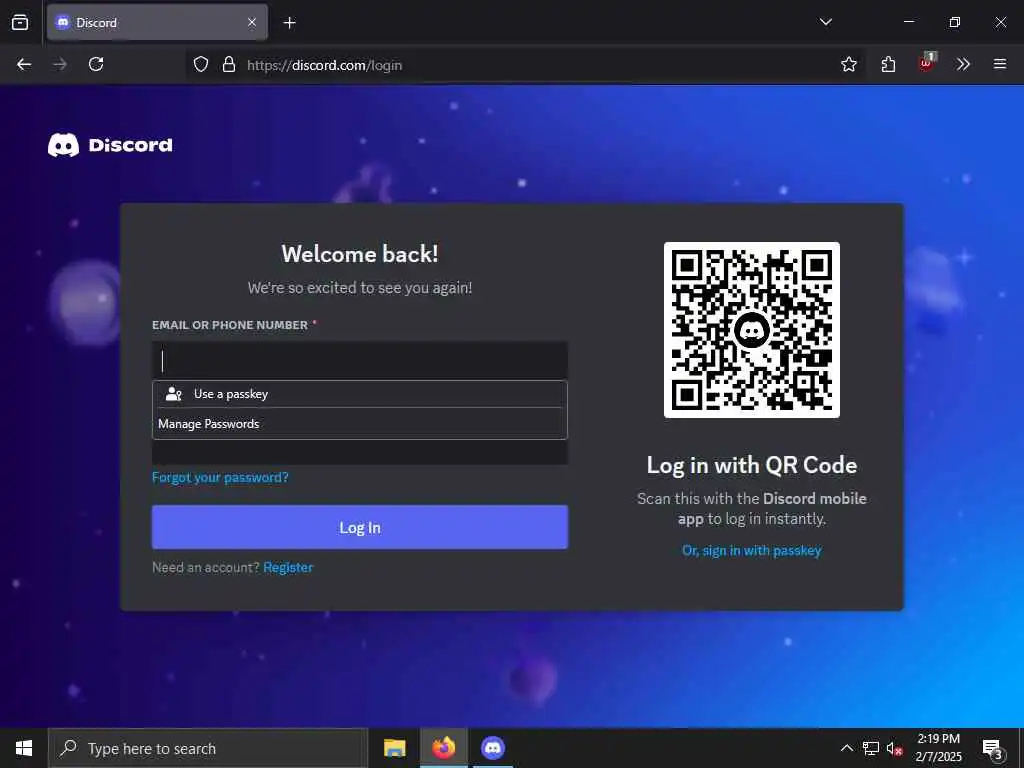View site security padlock info
Image resolution: width=1024 pixels, height=768 pixels.
point(229,64)
